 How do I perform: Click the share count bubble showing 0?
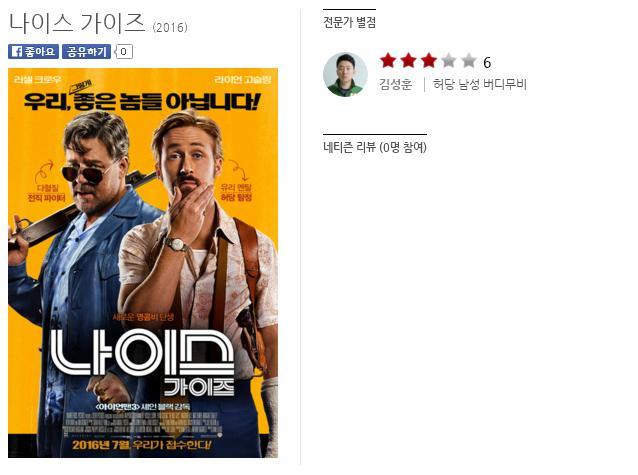click(x=124, y=52)
